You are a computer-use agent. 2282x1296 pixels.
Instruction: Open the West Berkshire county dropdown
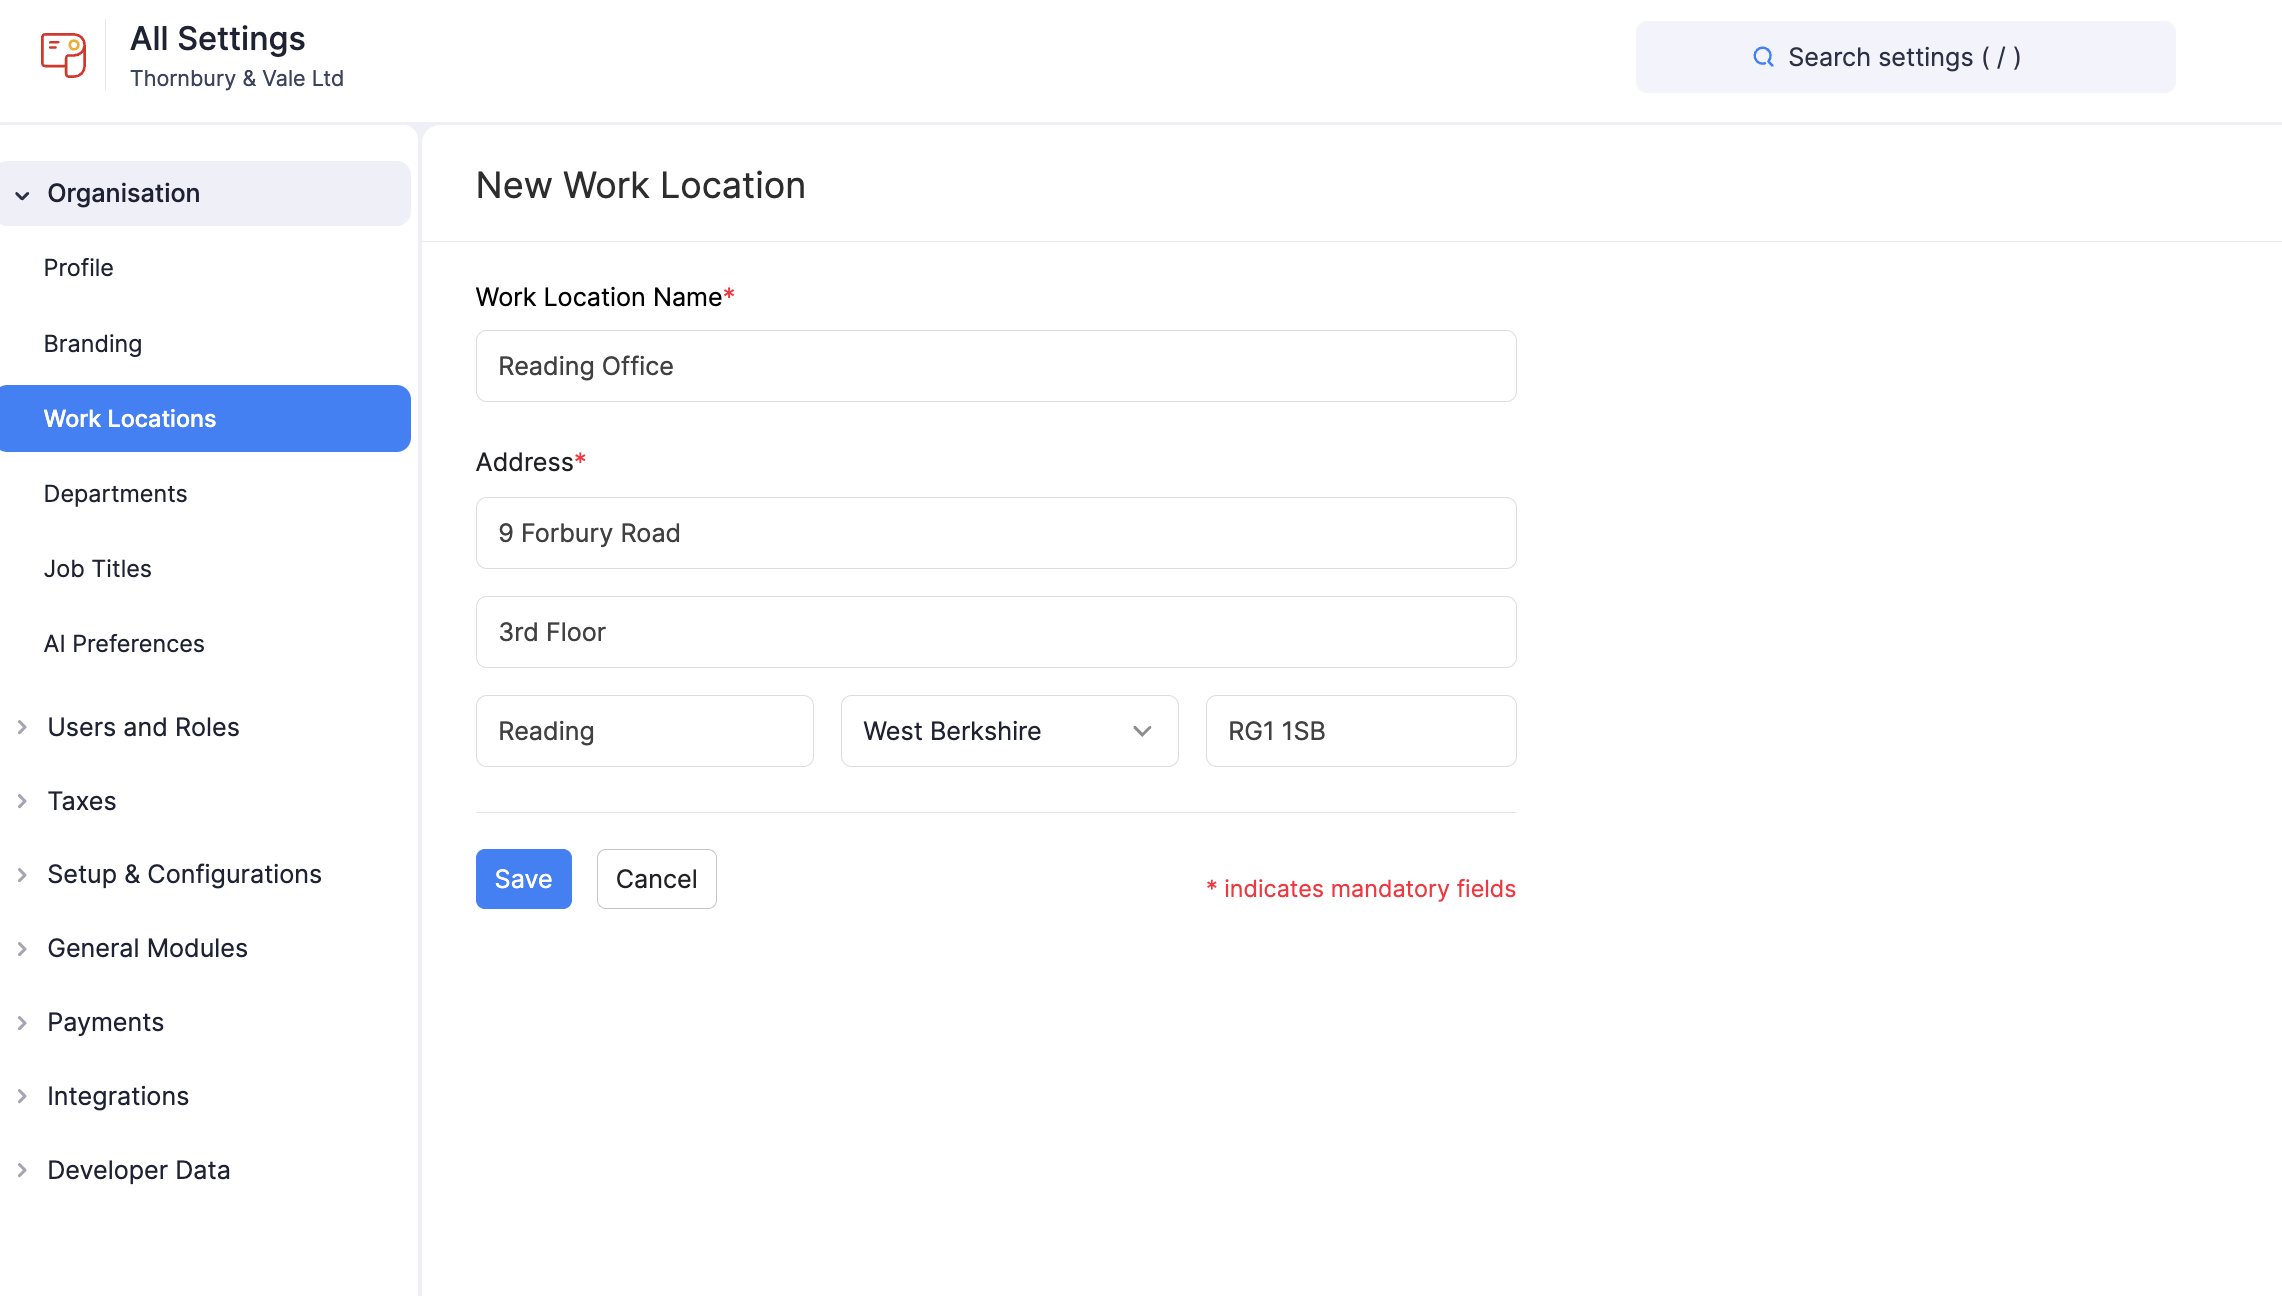click(1010, 731)
